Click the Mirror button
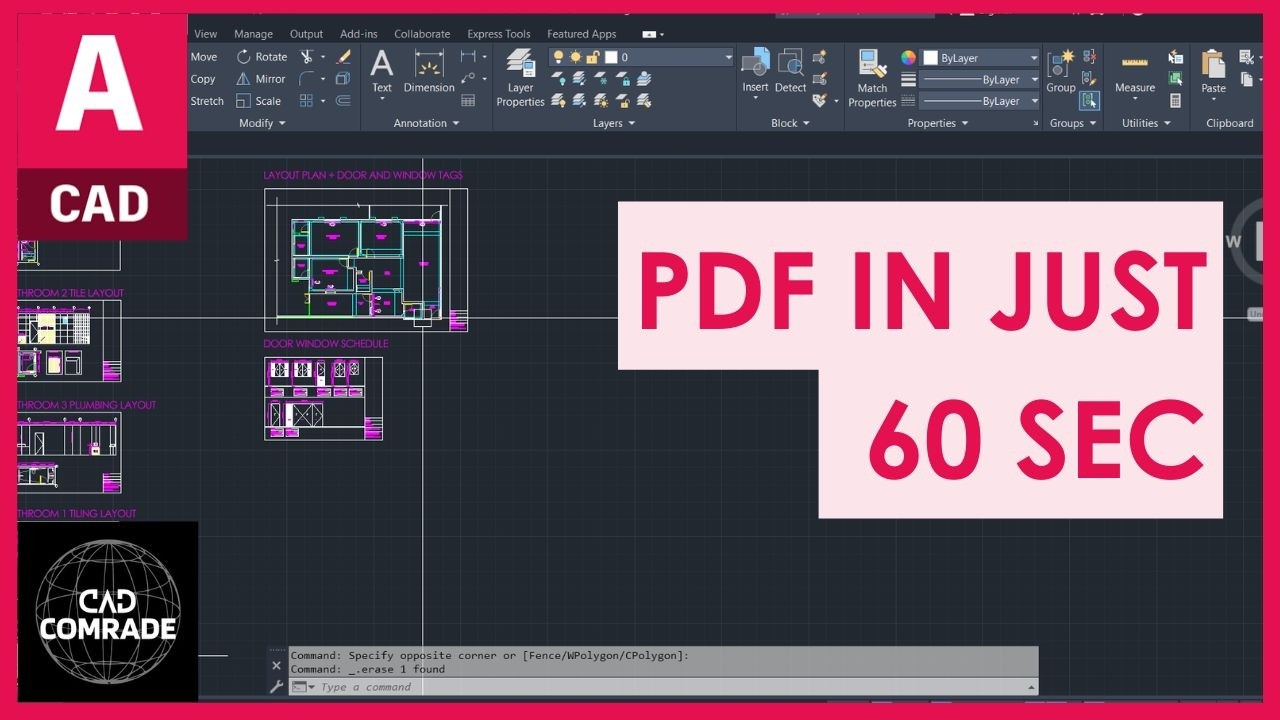This screenshot has width=1280, height=720. 260,79
